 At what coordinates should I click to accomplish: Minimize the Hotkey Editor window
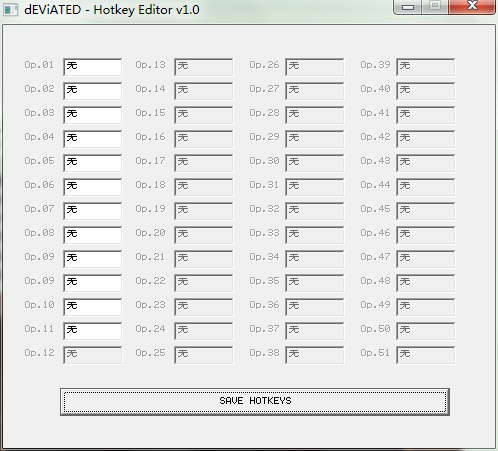pos(408,7)
